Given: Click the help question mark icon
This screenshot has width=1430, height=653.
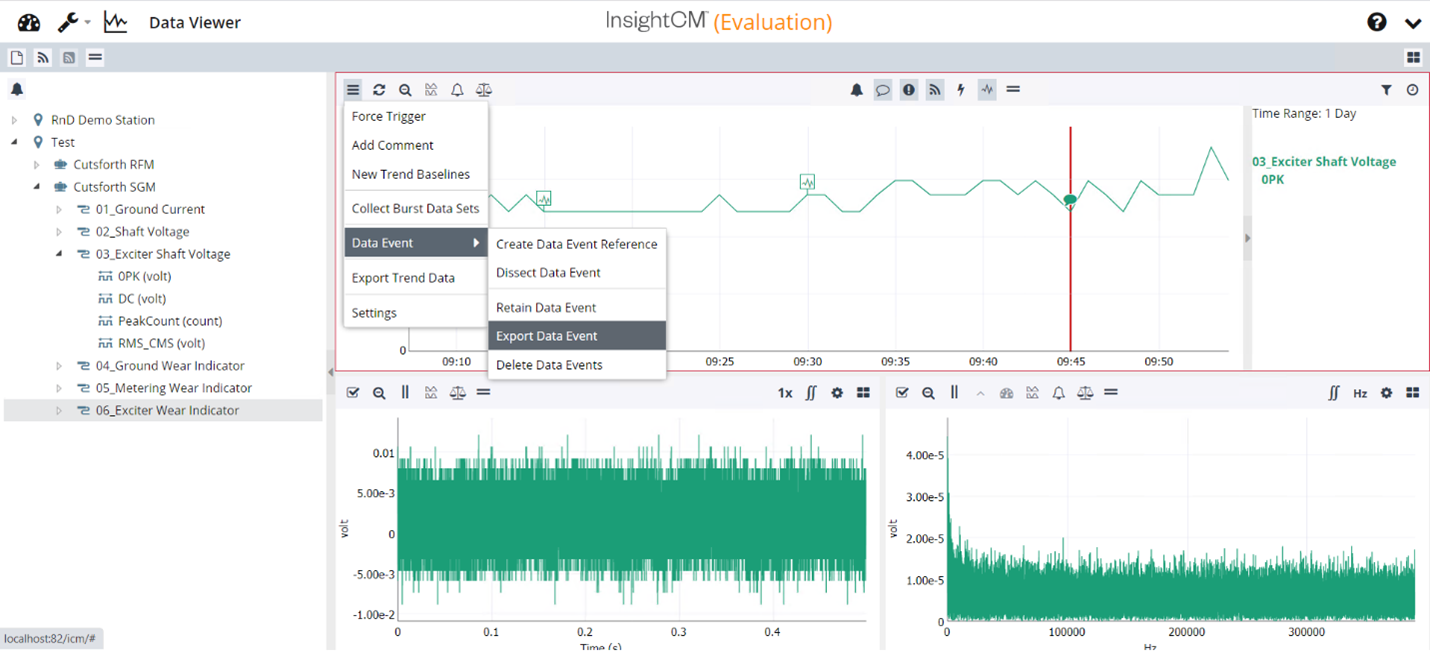Looking at the screenshot, I should pos(1377,22).
